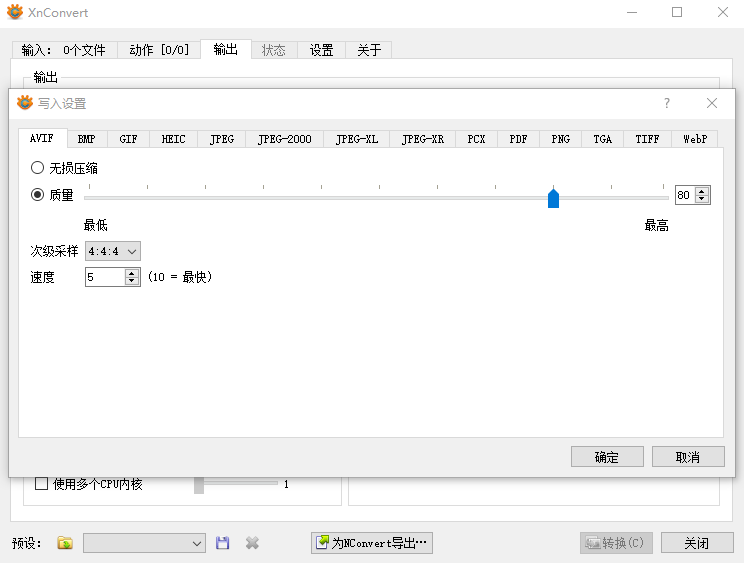Image resolution: width=744 pixels, height=563 pixels.
Task: Switch to PCX format tab
Action: click(x=476, y=139)
